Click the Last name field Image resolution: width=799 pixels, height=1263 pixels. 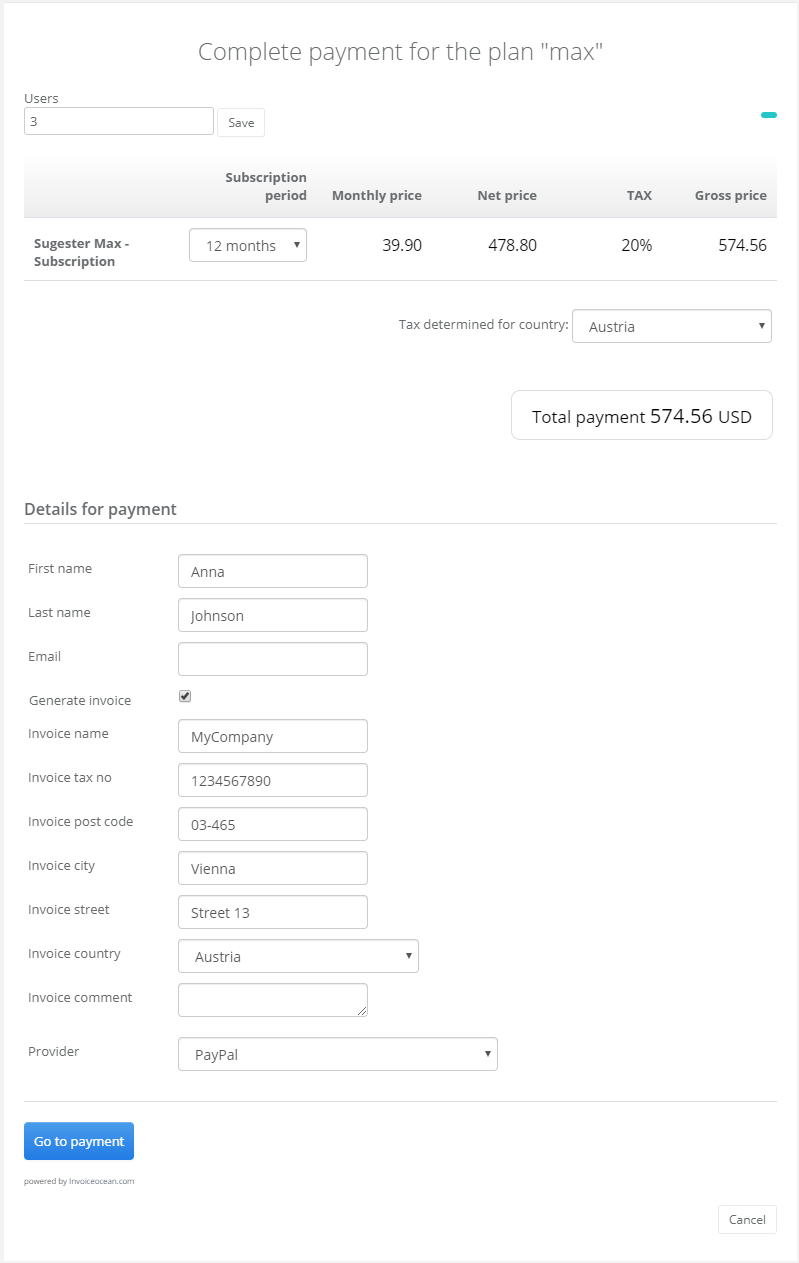[x=272, y=615]
